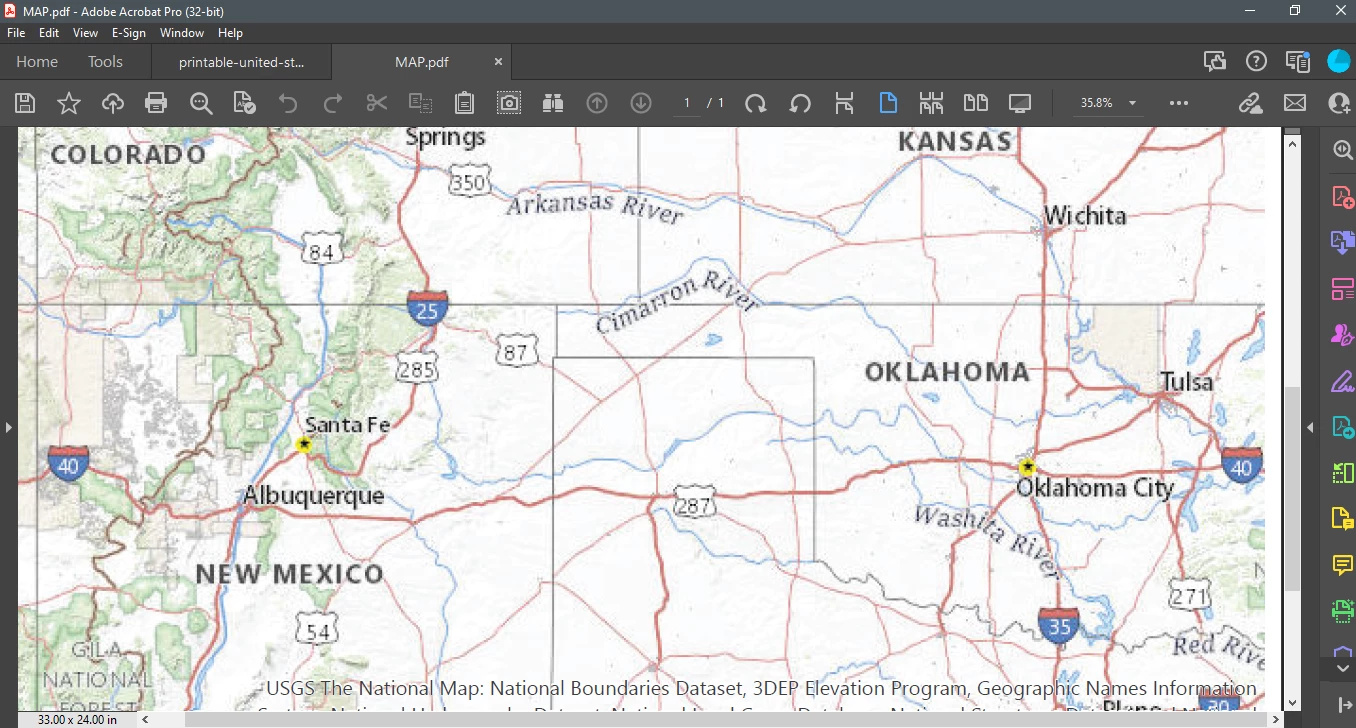Image resolution: width=1356 pixels, height=728 pixels.
Task: Open Comment tool in right sidebar
Action: (x=1343, y=566)
